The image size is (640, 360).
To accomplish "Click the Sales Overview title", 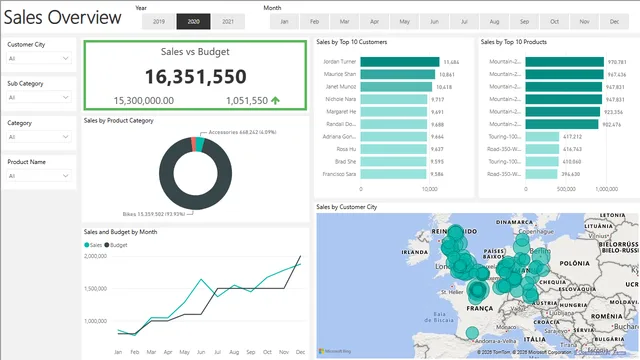I will [62, 18].
